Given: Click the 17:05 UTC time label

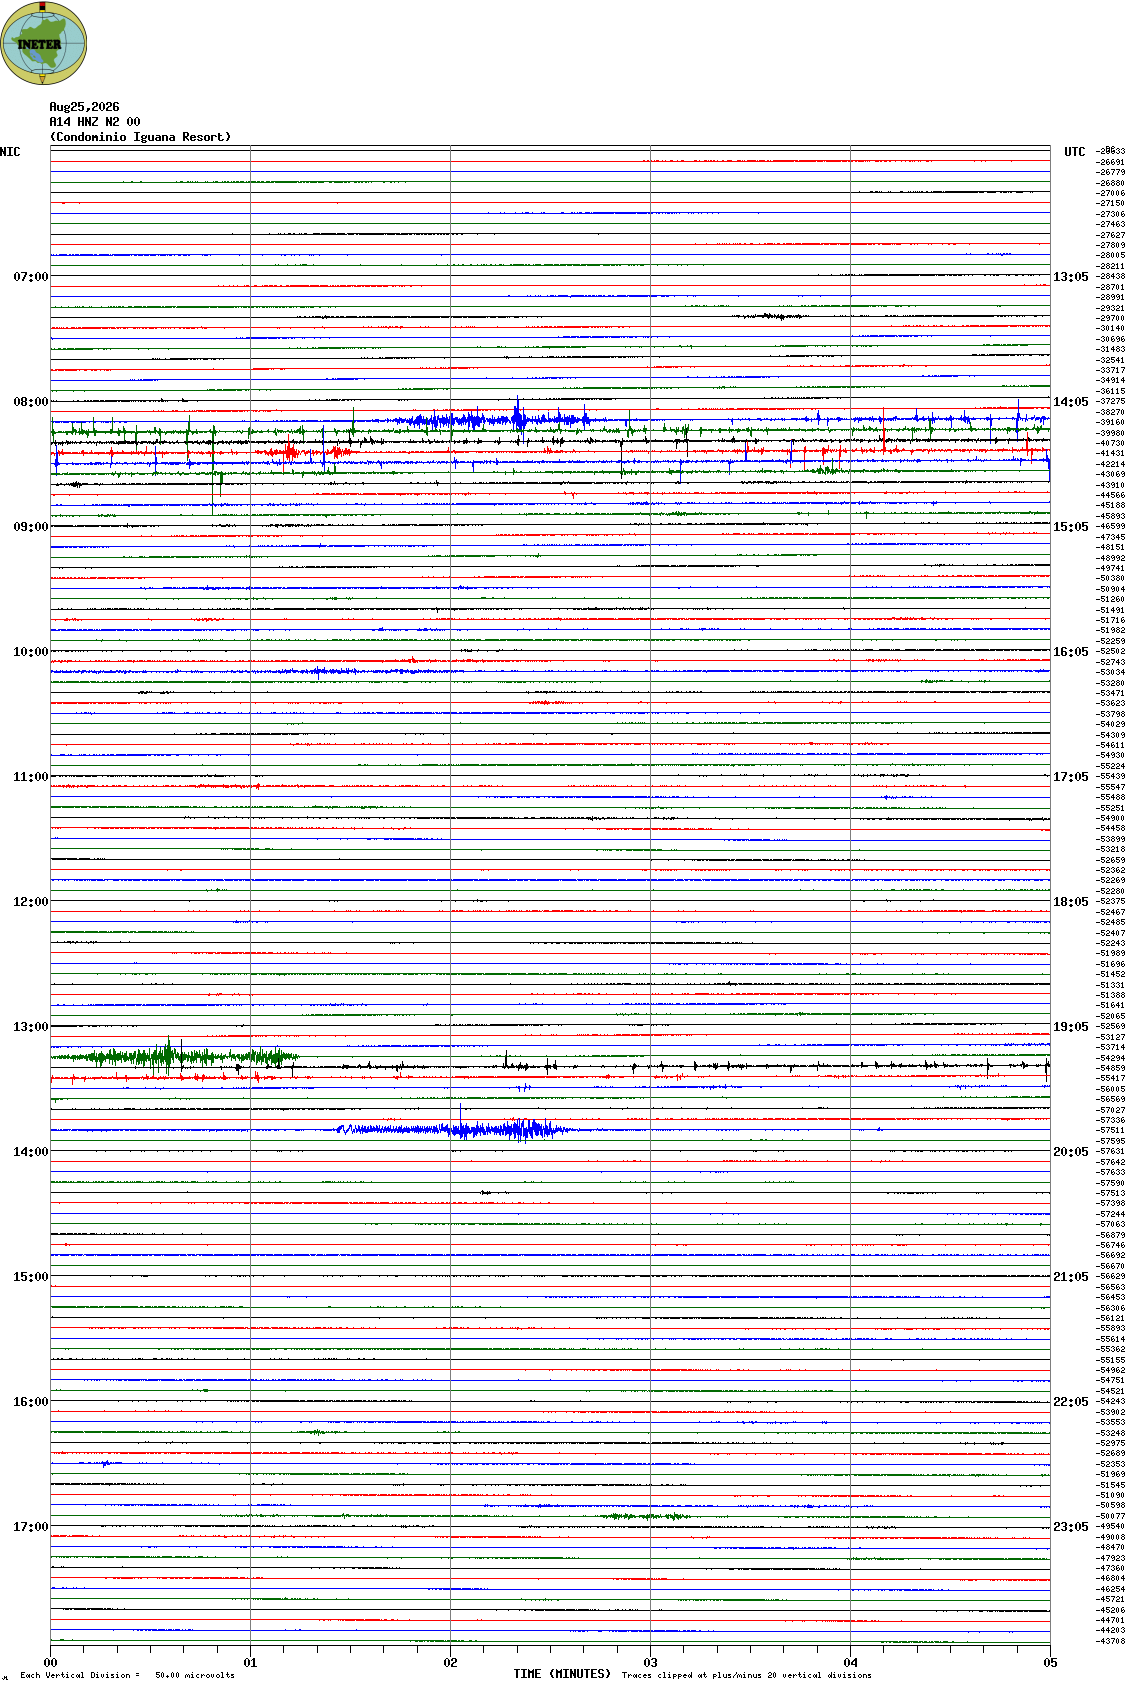Looking at the screenshot, I should coord(1071,777).
